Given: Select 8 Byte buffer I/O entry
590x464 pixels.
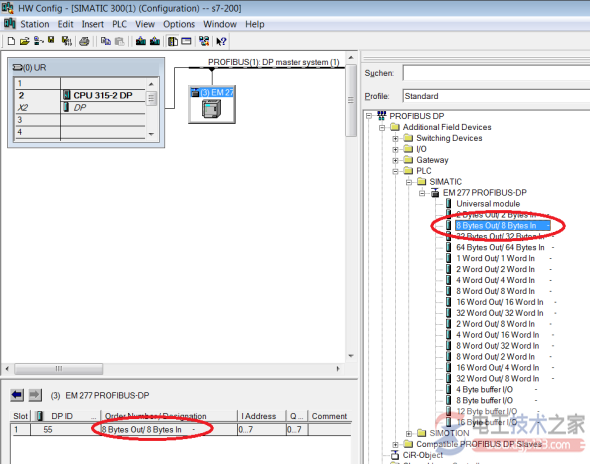Looking at the screenshot, I should pyautogui.click(x=484, y=400).
